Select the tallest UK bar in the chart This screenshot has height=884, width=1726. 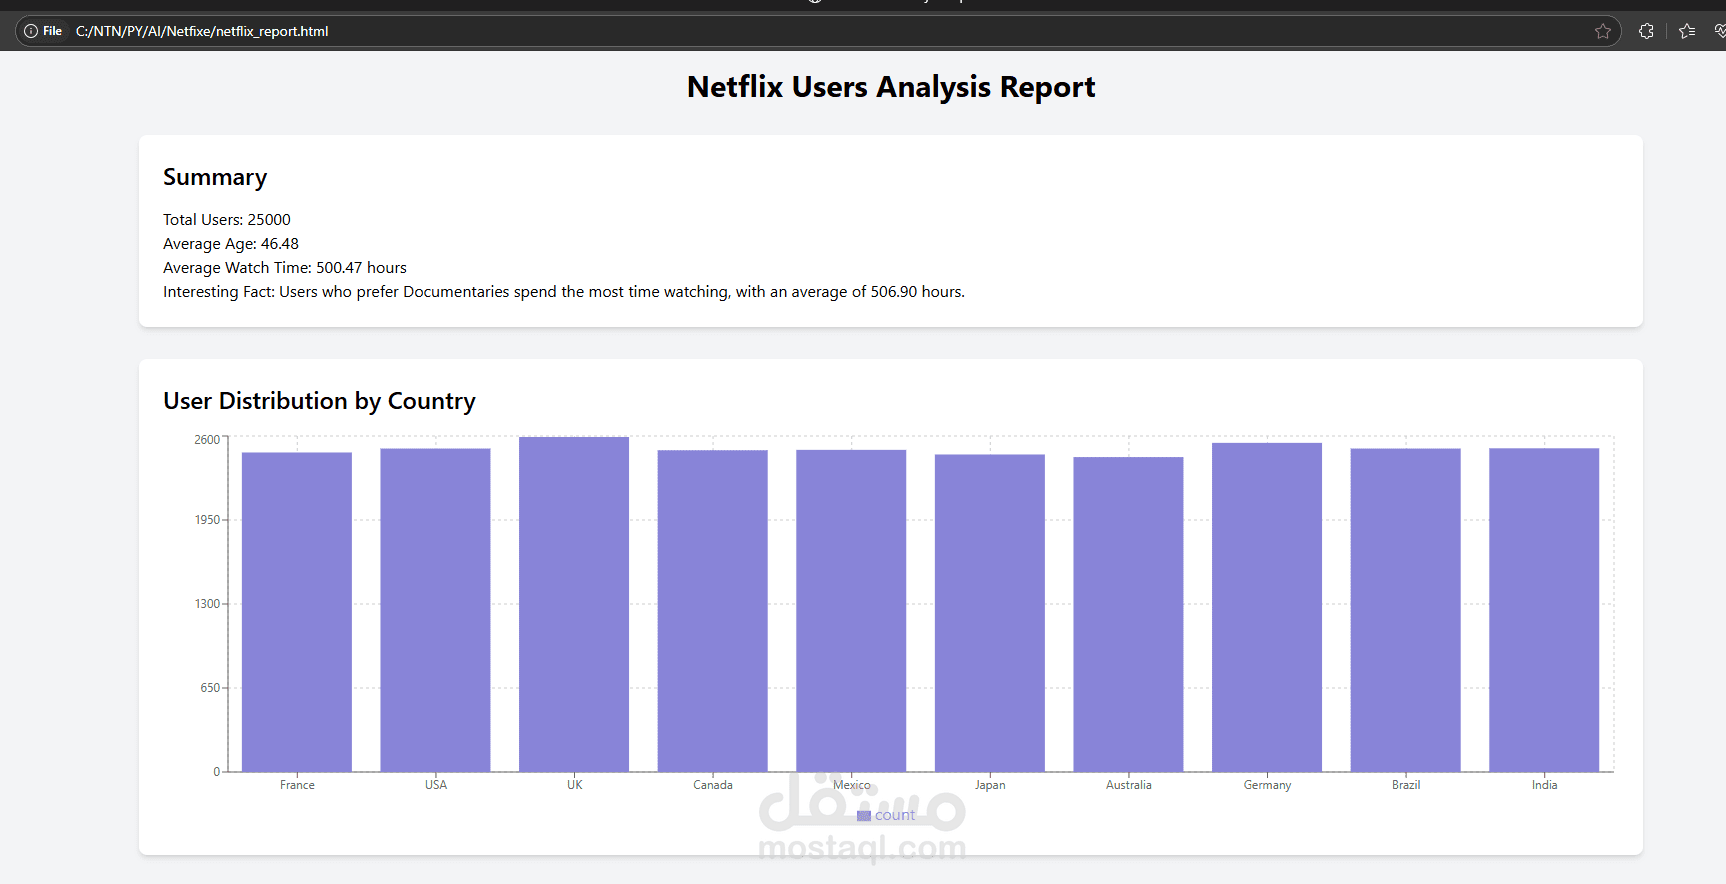[574, 604]
